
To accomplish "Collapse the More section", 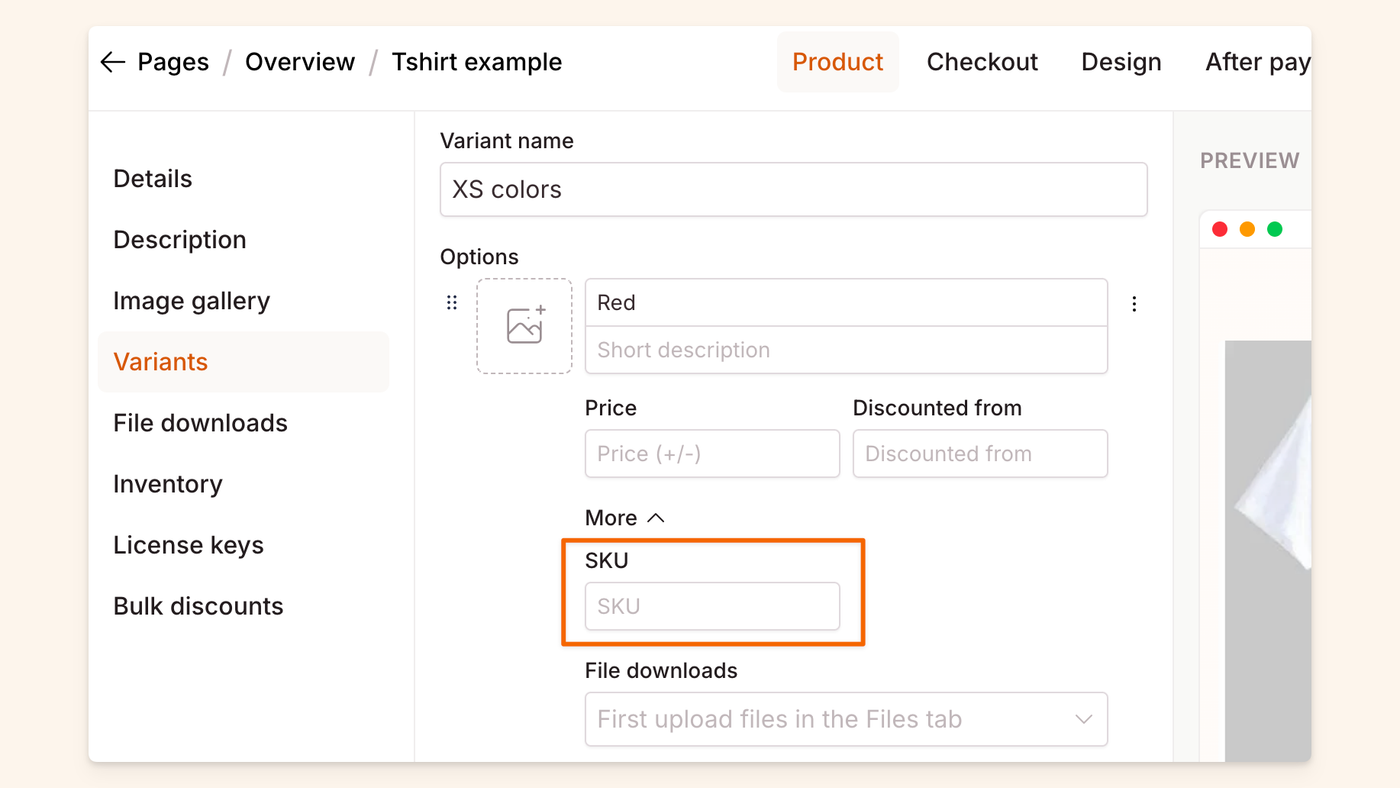I will tap(625, 518).
